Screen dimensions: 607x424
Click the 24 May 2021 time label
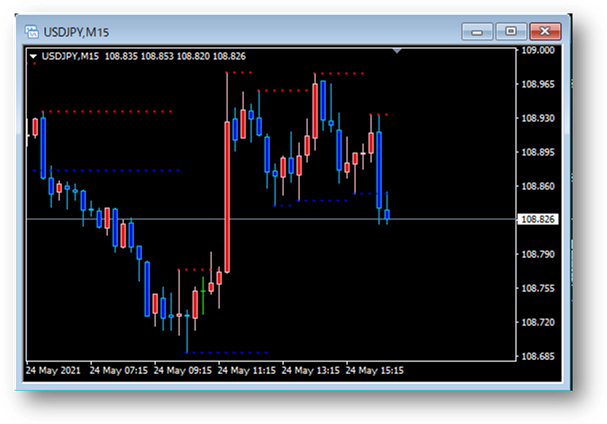(53, 371)
